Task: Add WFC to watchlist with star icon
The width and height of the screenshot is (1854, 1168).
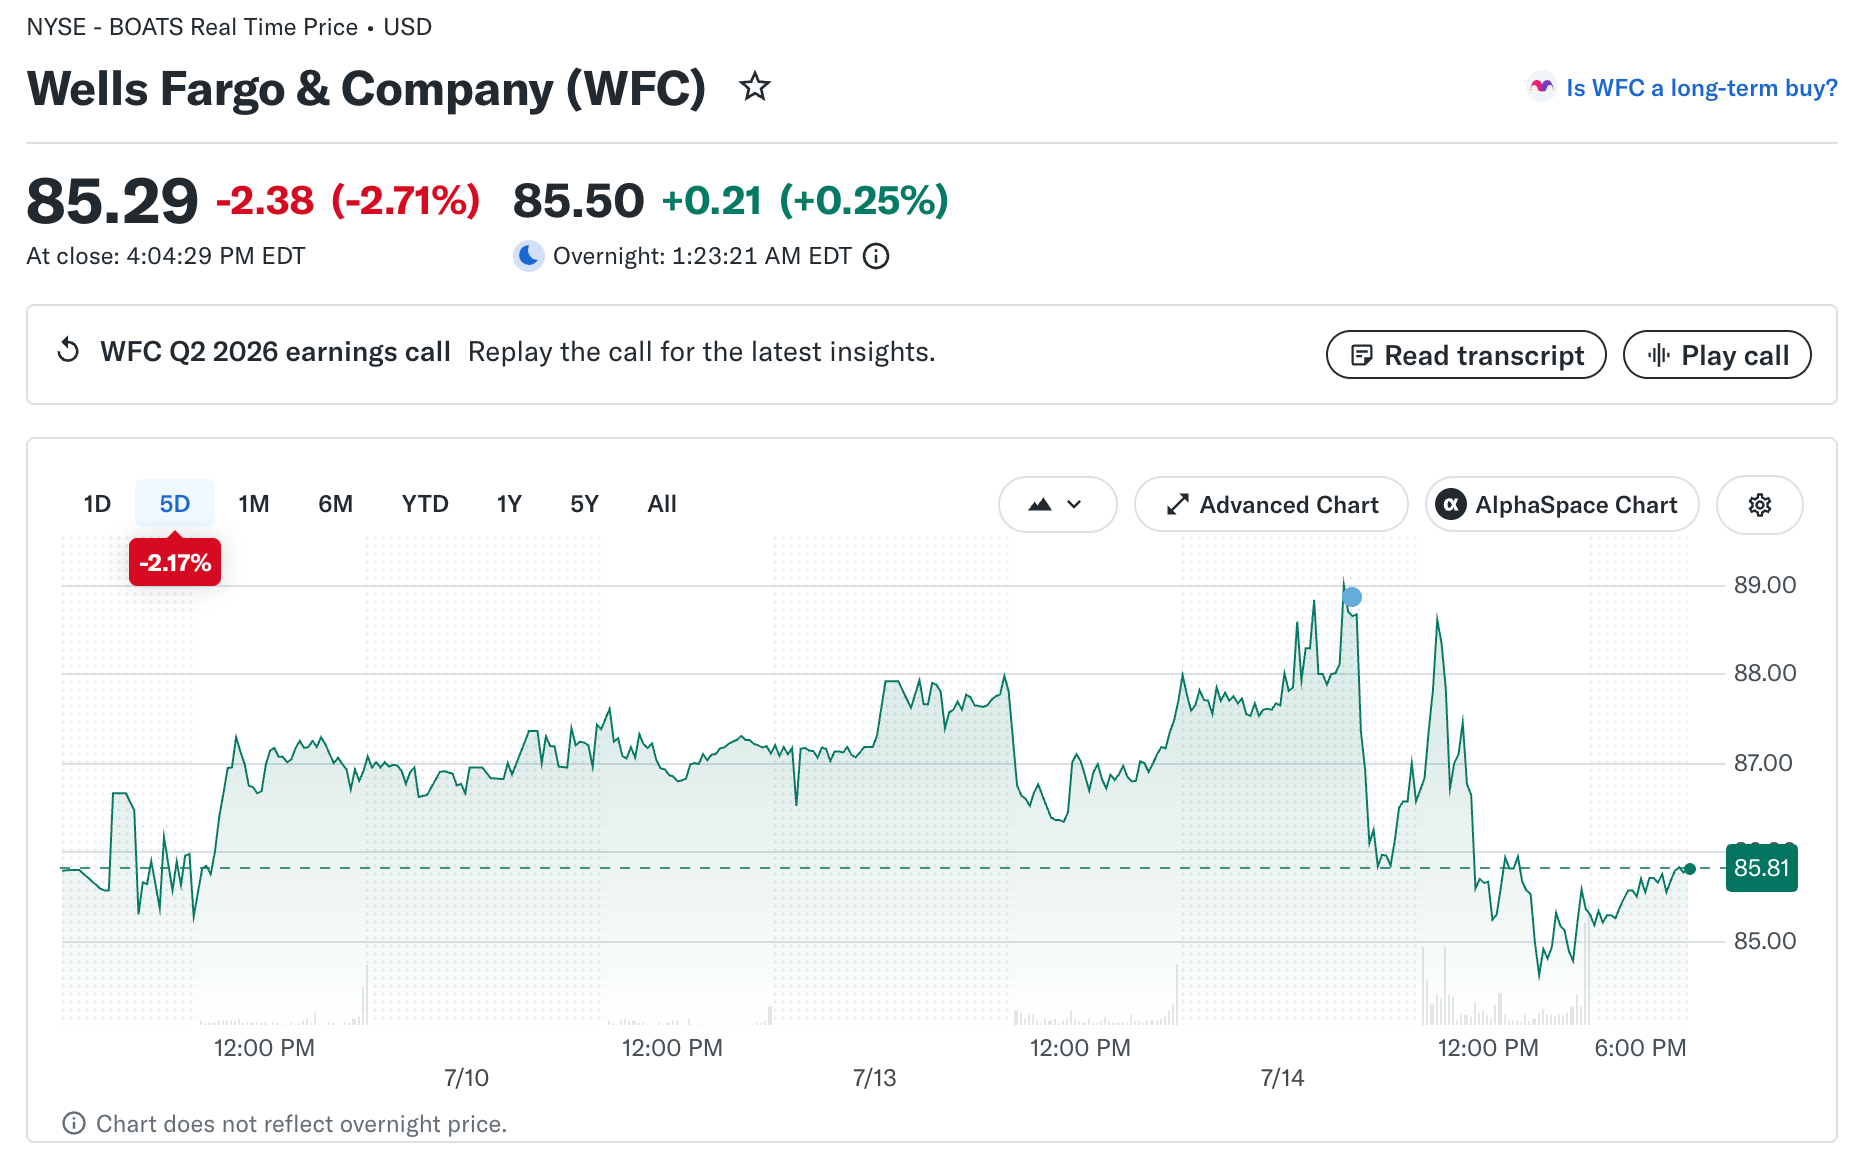Action: [755, 87]
